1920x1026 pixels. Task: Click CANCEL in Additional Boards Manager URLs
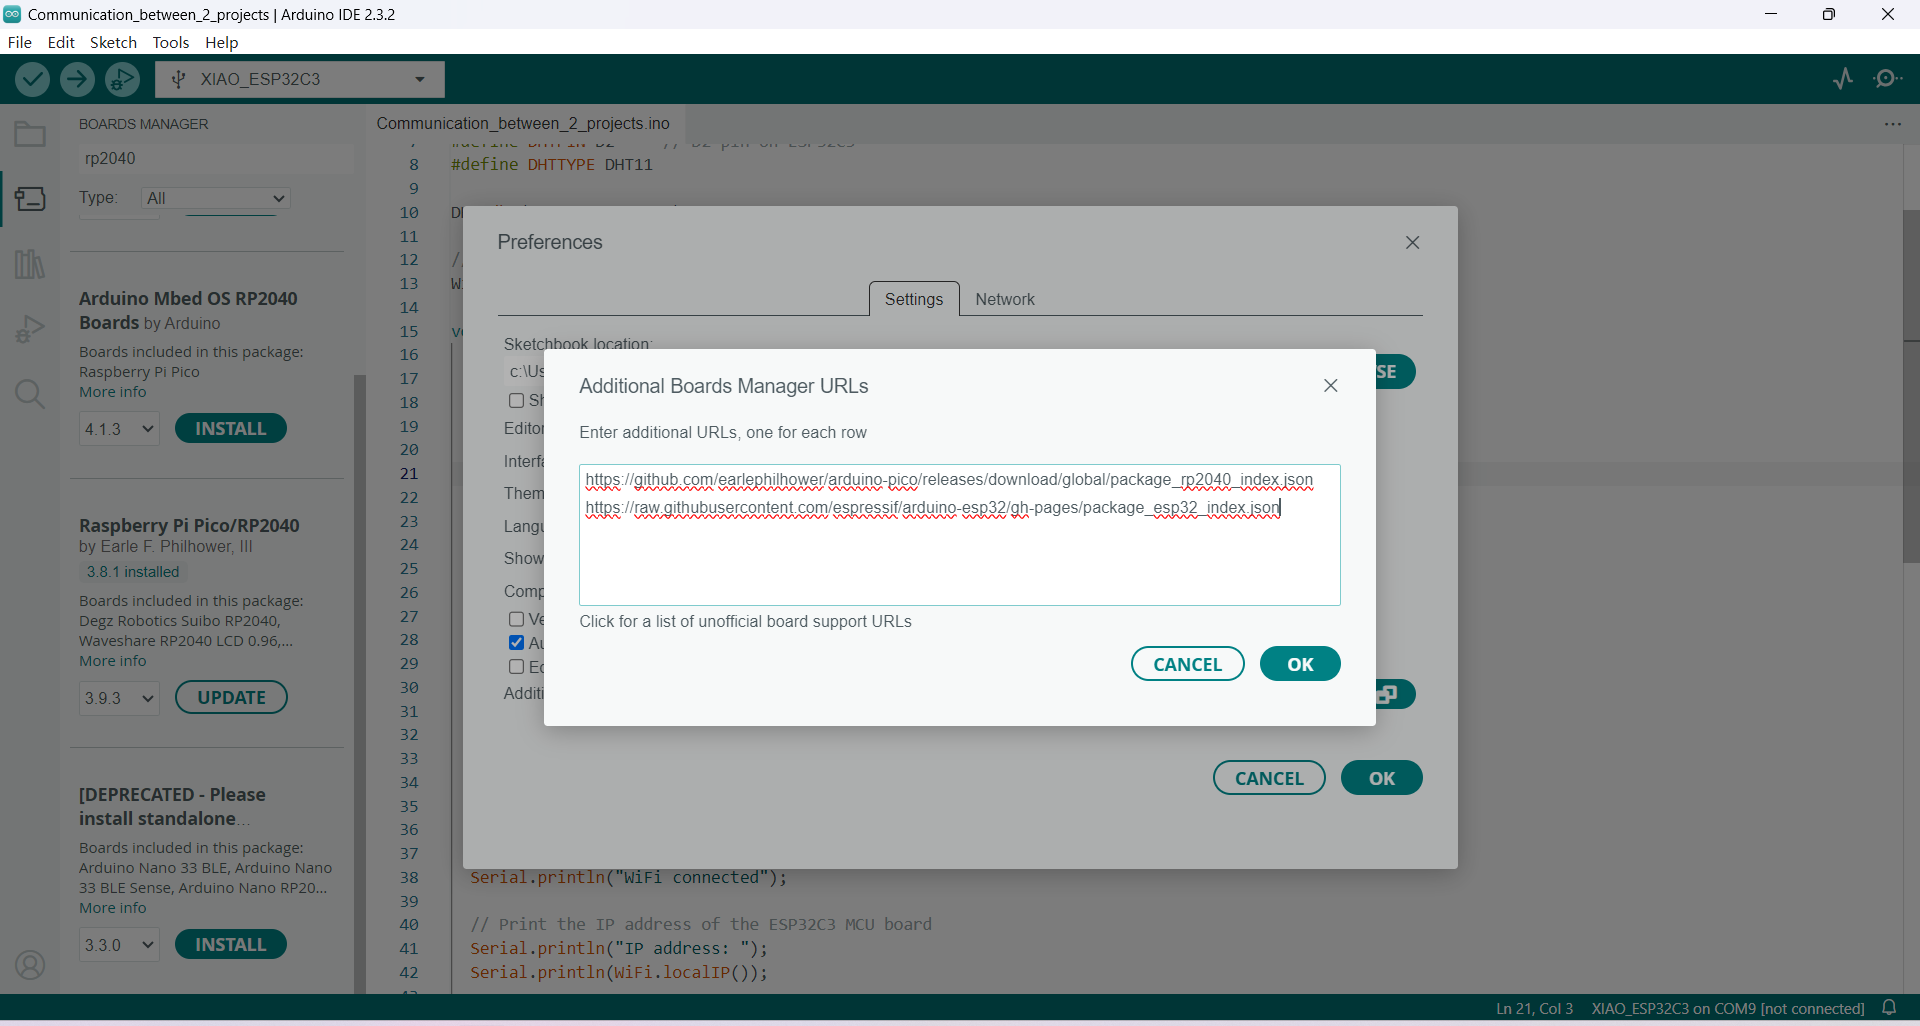[x=1187, y=664]
